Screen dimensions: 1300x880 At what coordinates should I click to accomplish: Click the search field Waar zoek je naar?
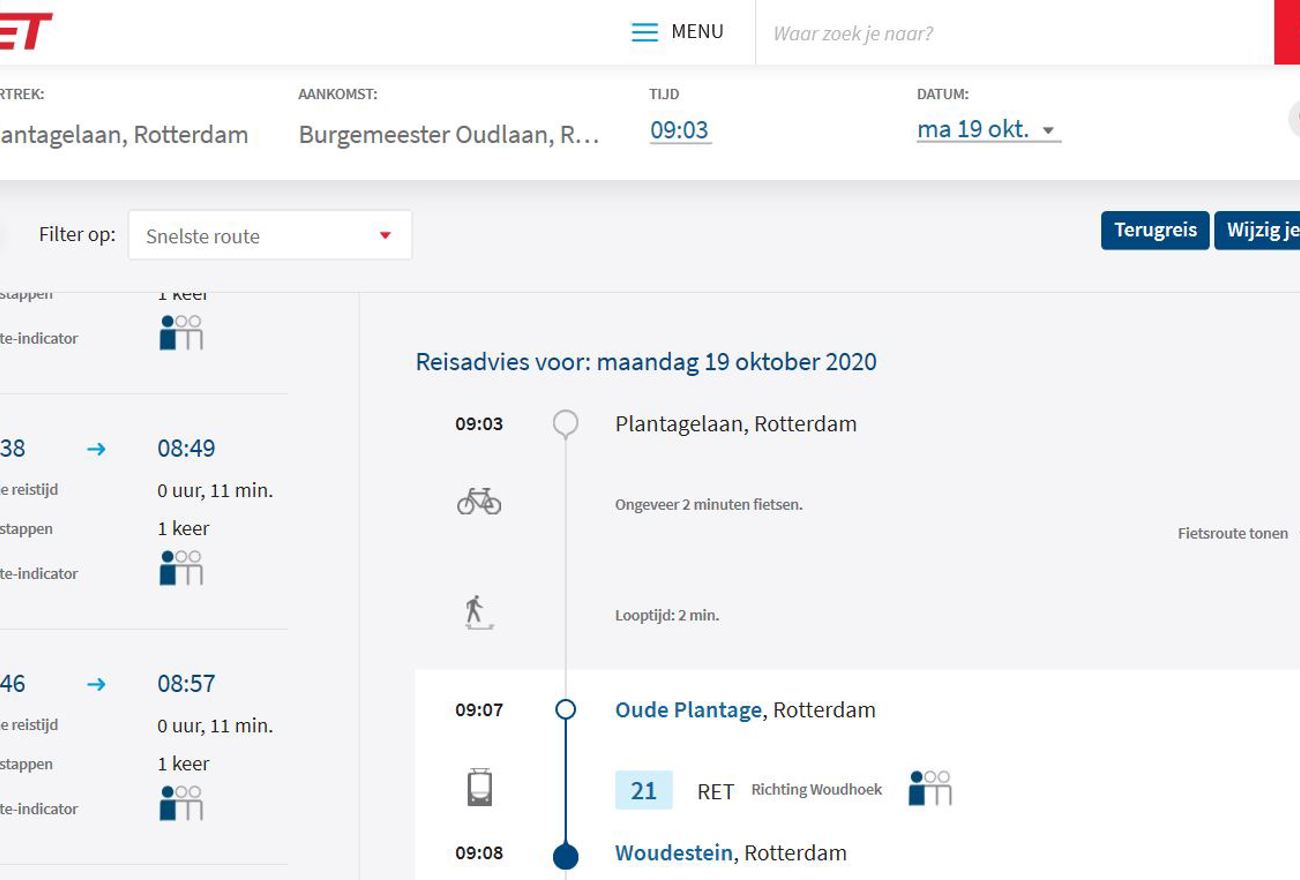coord(1010,33)
